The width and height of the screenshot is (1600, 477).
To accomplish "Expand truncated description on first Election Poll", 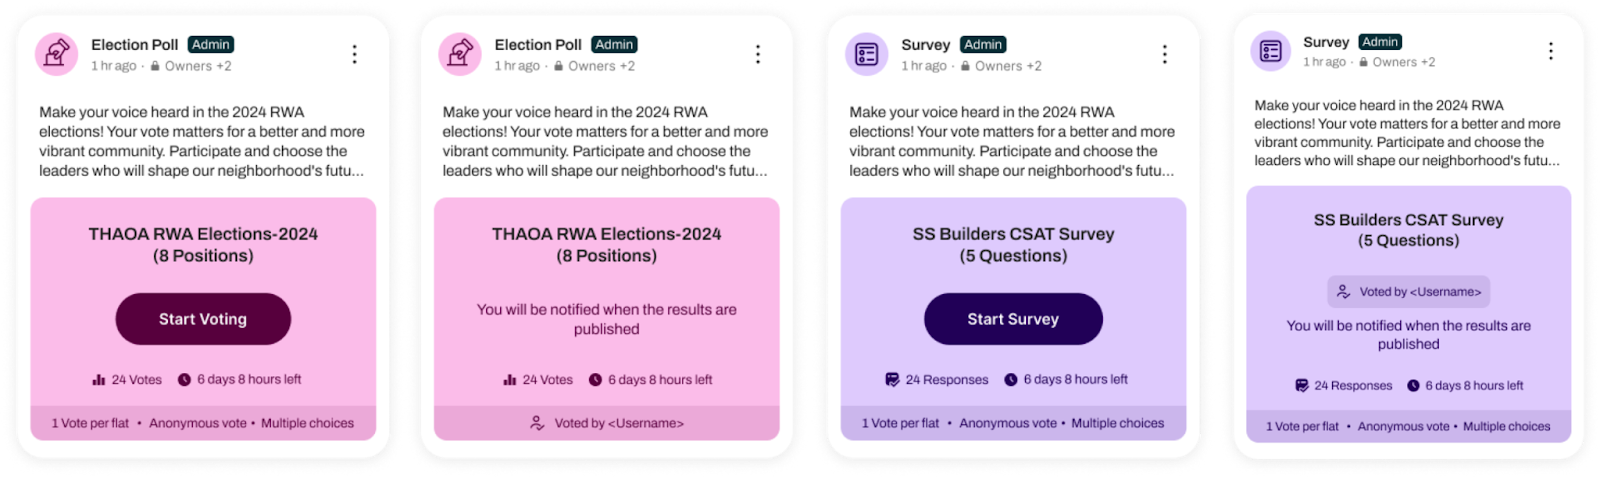I will tap(202, 141).
